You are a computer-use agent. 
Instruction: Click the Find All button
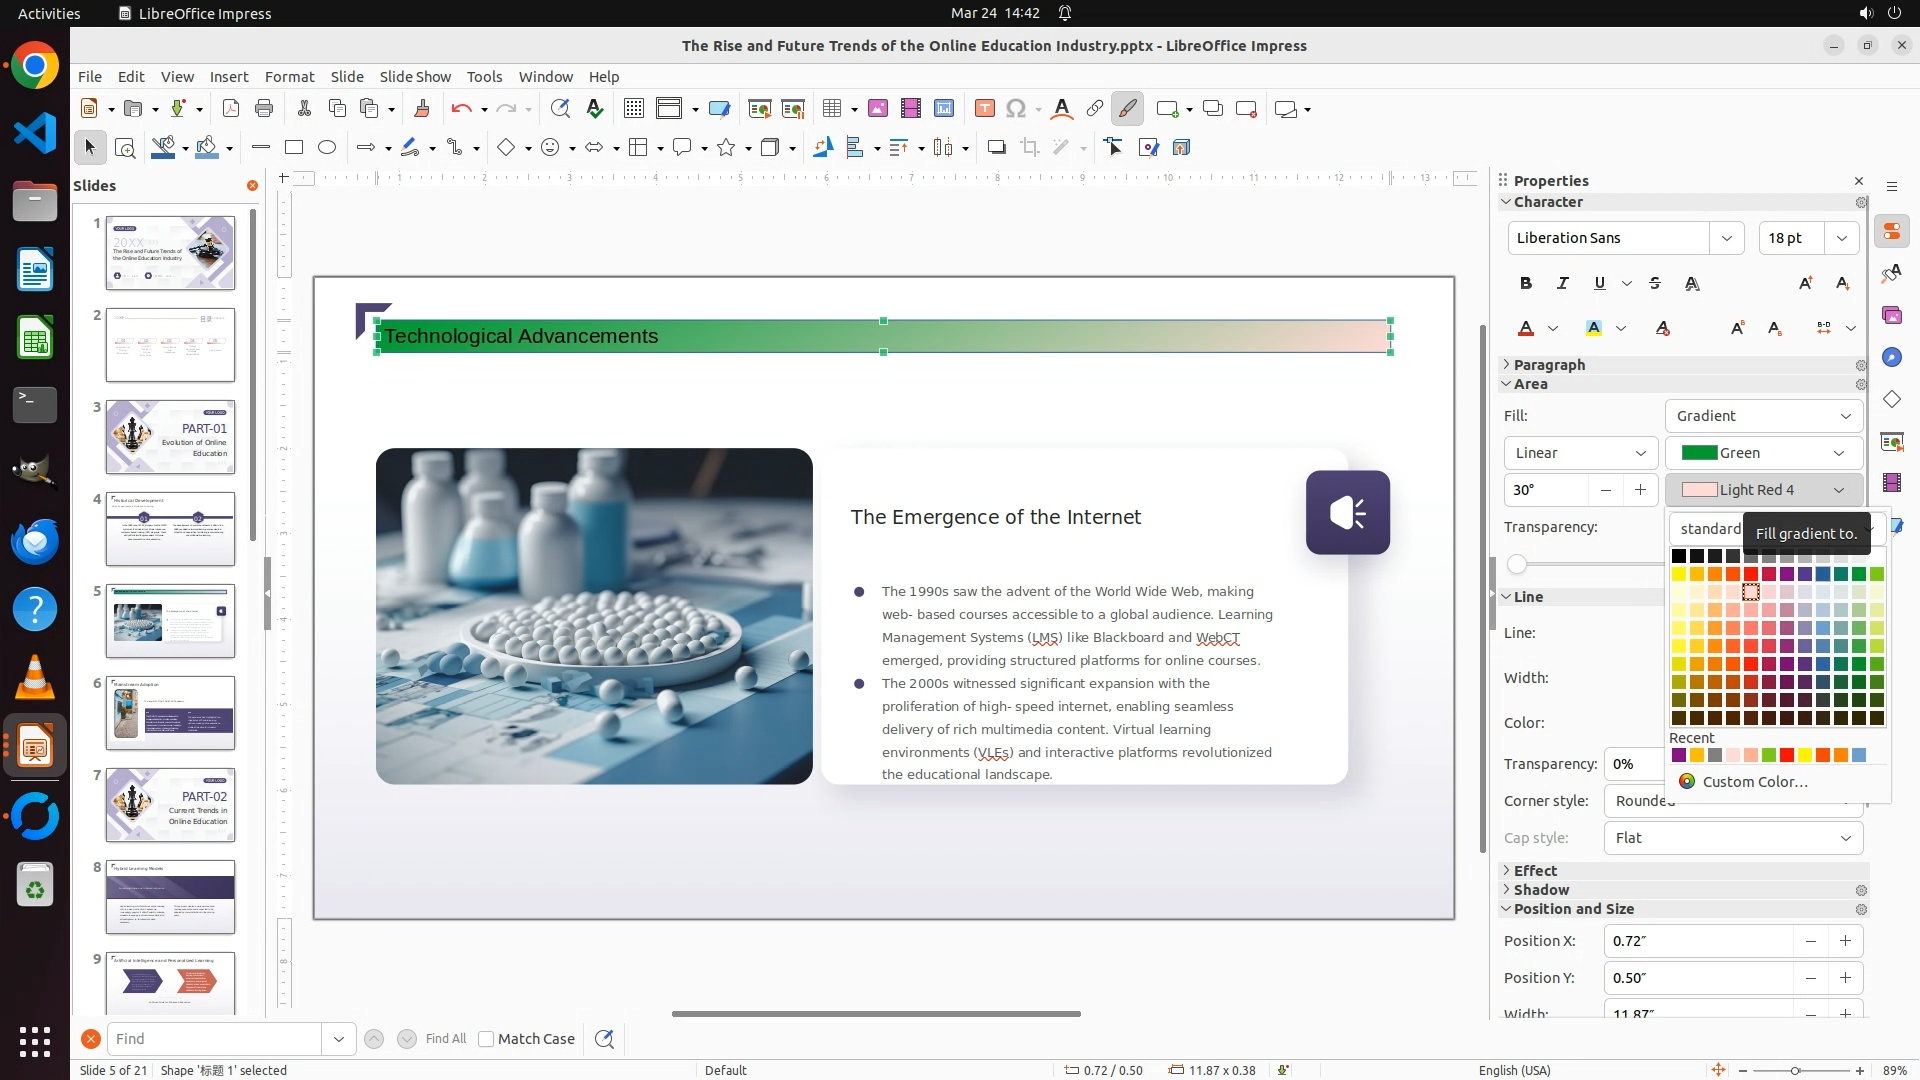[x=445, y=1039]
